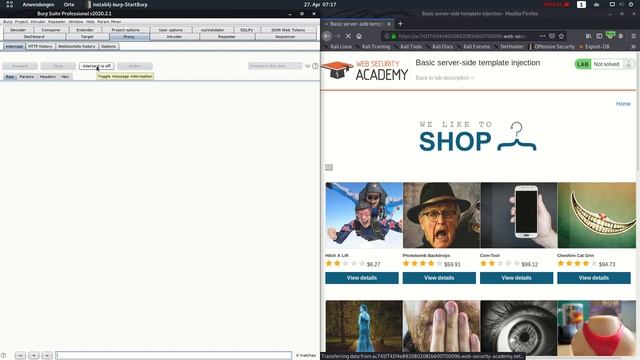Switch message view to Headers tab
640x360 pixels.
(48, 77)
